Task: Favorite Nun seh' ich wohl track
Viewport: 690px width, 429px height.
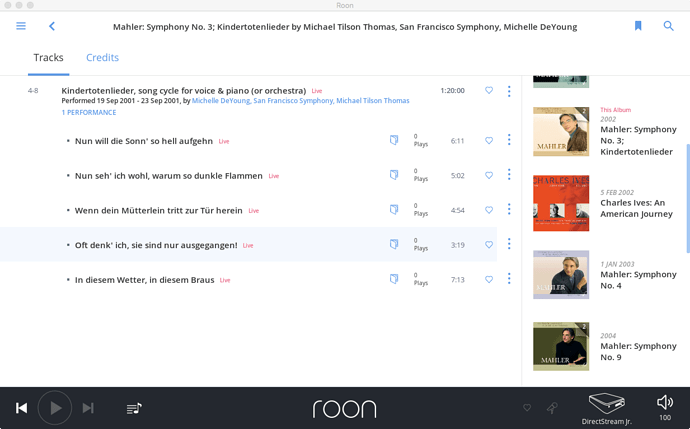Action: pos(489,175)
